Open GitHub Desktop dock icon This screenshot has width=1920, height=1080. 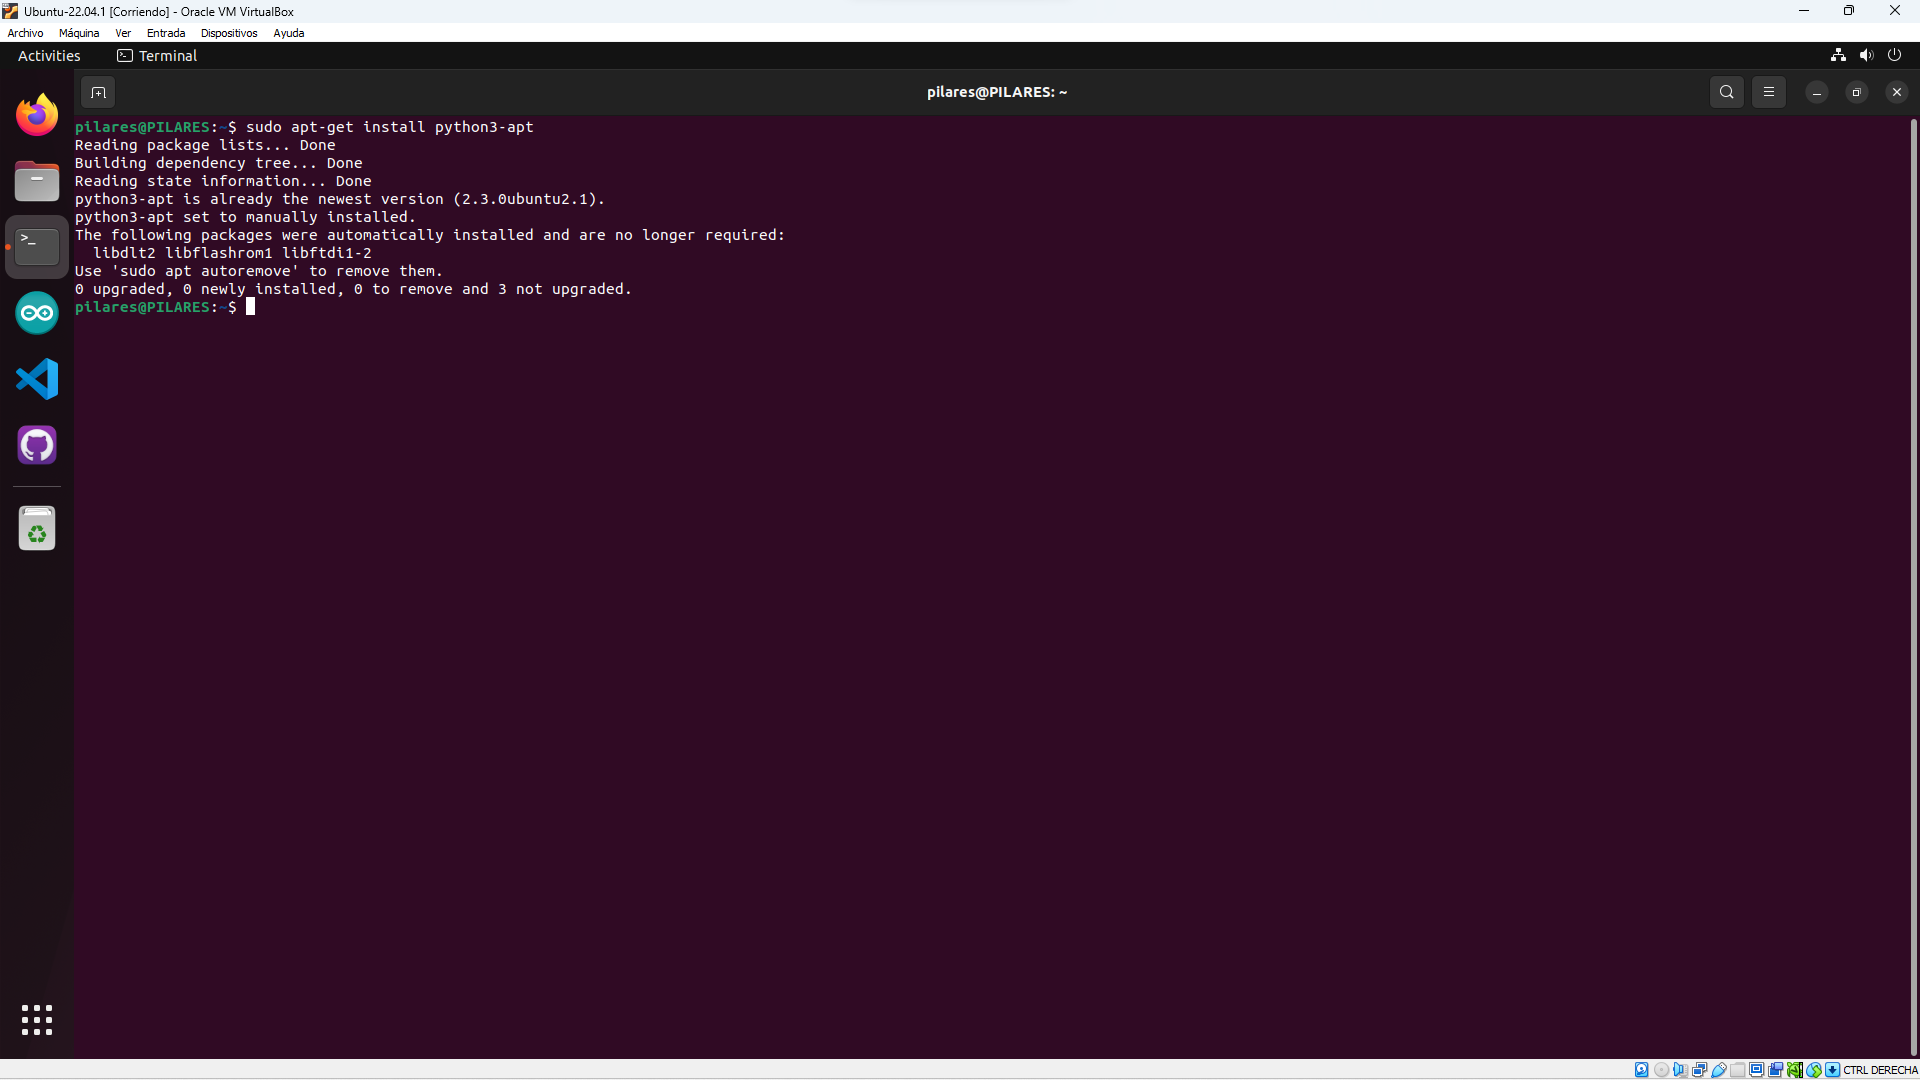[37, 445]
